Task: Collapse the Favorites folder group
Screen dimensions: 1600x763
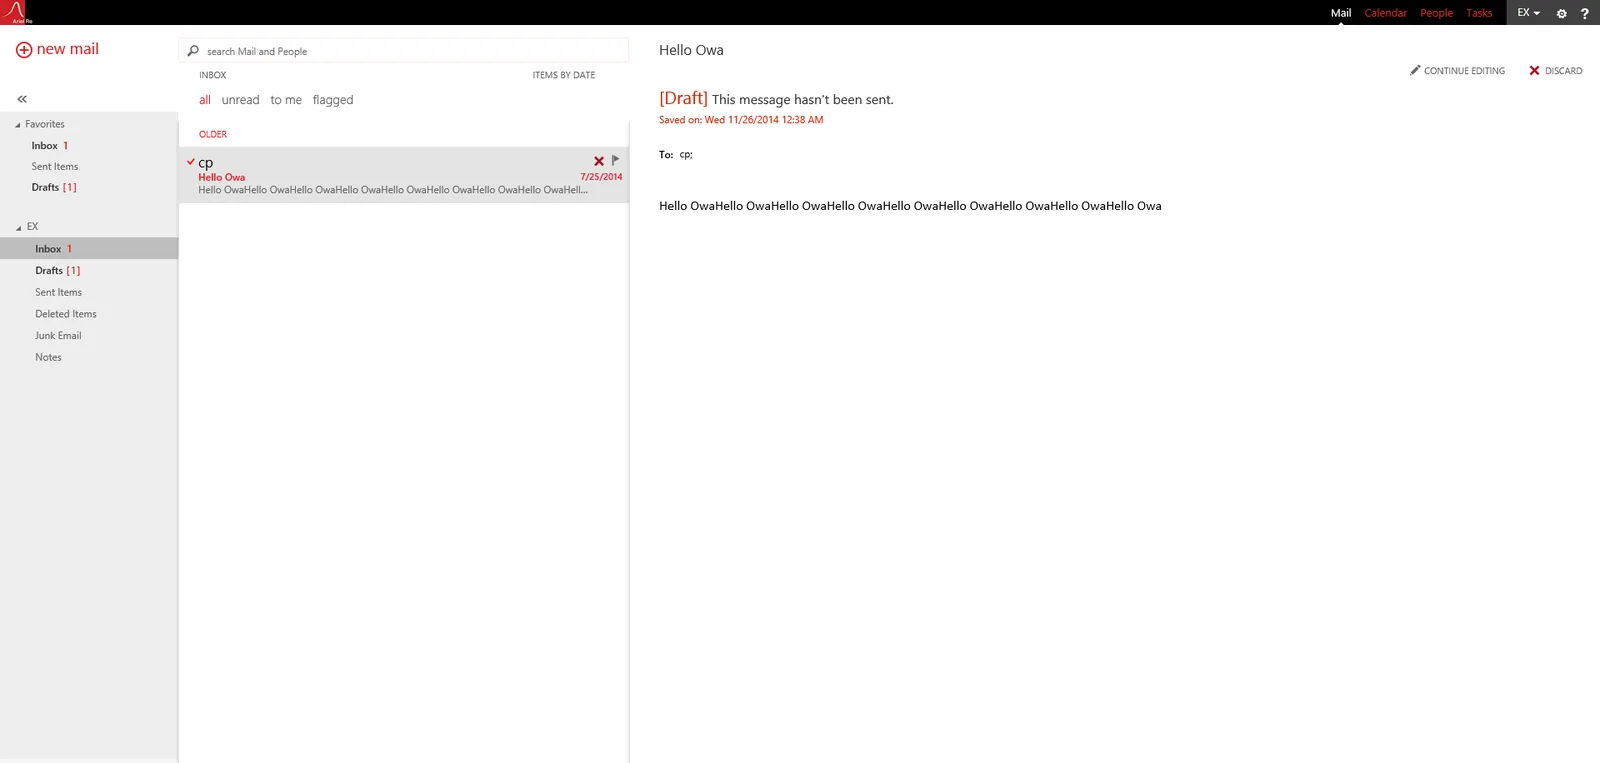Action: point(18,125)
